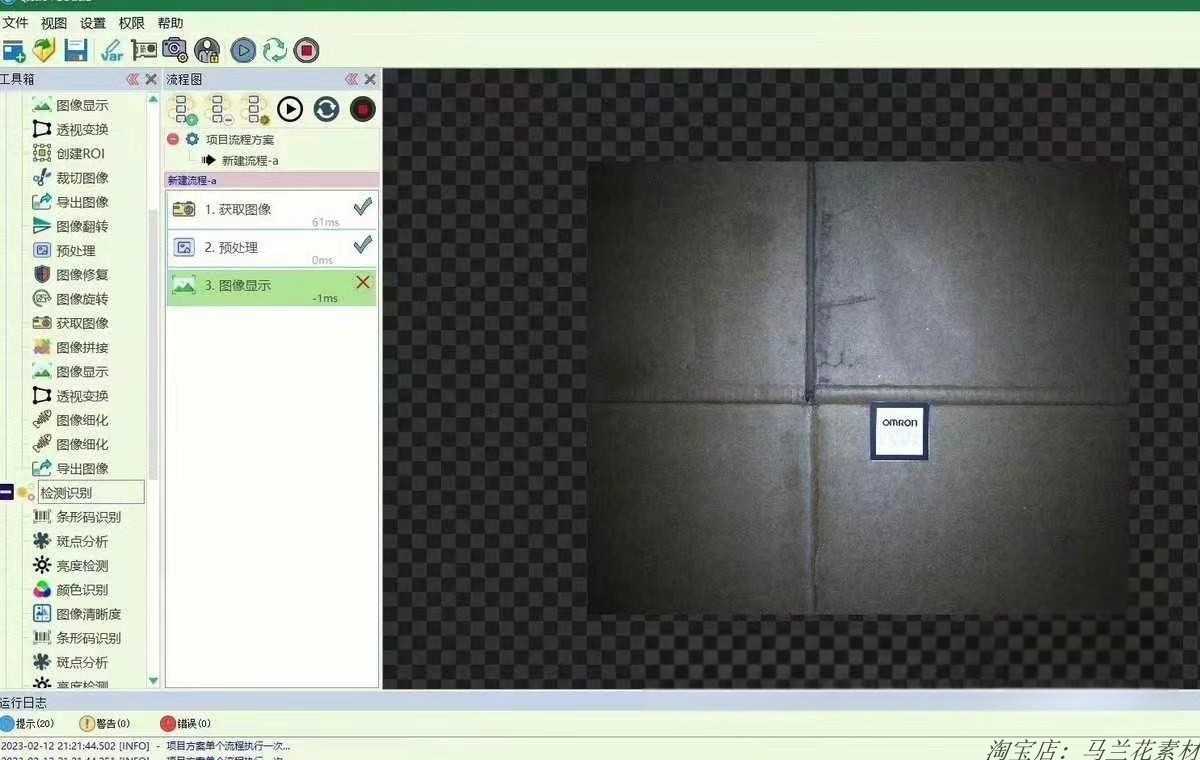The image size is (1200, 760).
Task: Open the Var variable manager icon
Action: (x=112, y=50)
